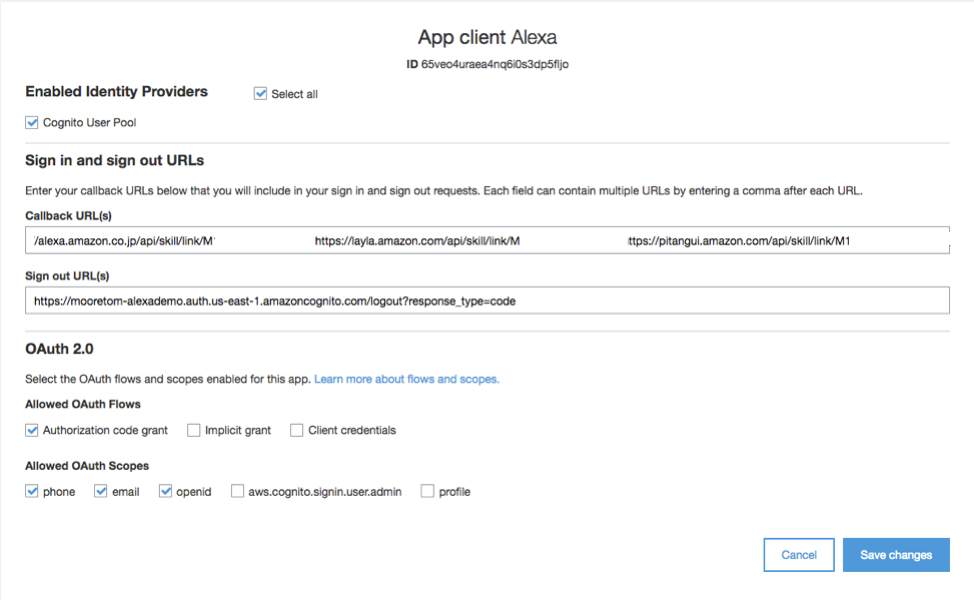974x600 pixels.
Task: Enable the aws.cognito.signin.user.admin scope
Action: [237, 491]
